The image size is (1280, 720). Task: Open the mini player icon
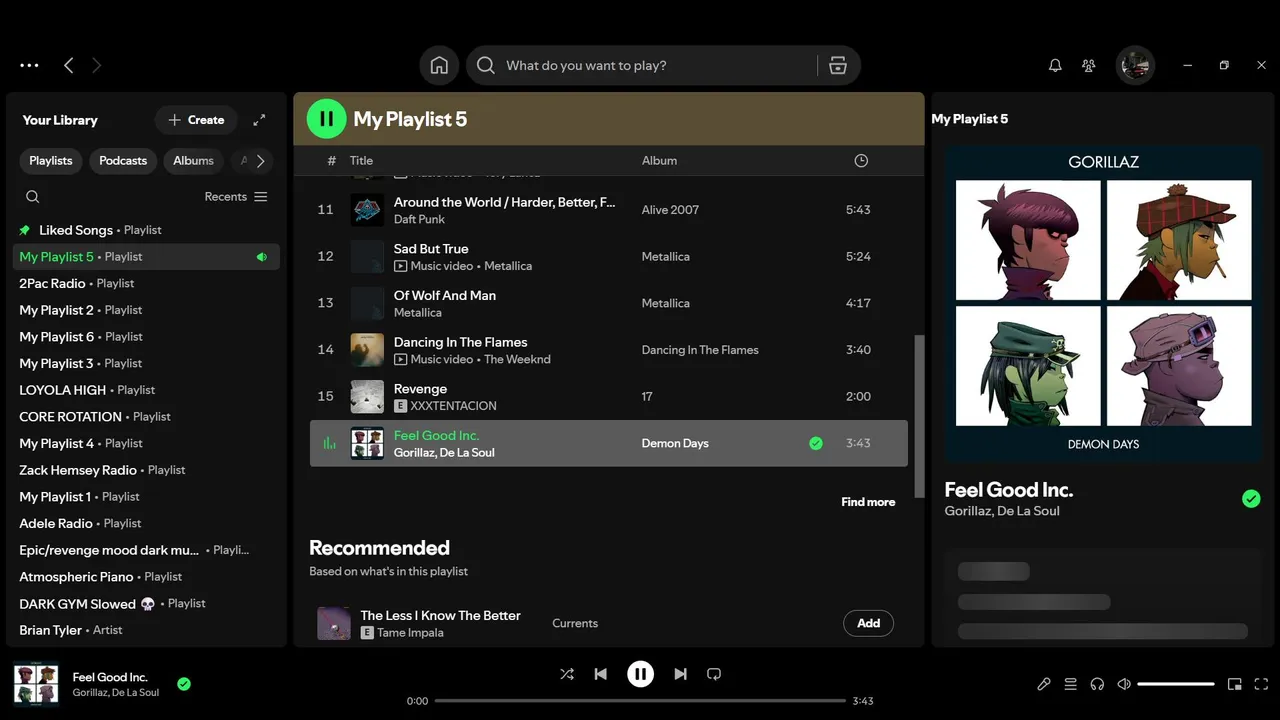point(1235,684)
